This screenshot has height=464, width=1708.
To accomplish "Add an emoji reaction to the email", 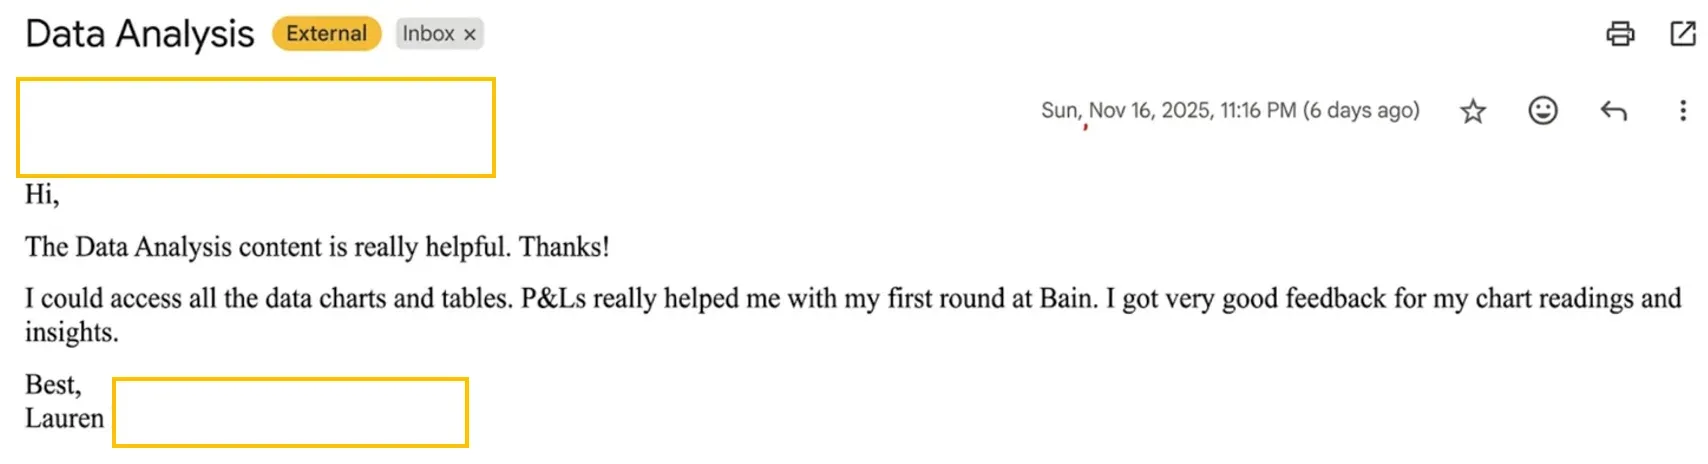I will pyautogui.click(x=1543, y=111).
